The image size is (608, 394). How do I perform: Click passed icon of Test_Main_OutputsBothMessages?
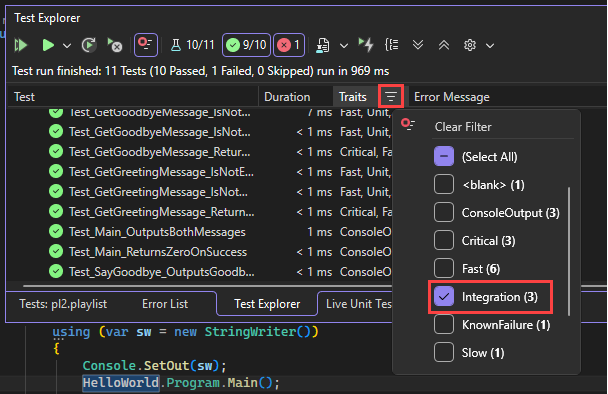pyautogui.click(x=56, y=231)
